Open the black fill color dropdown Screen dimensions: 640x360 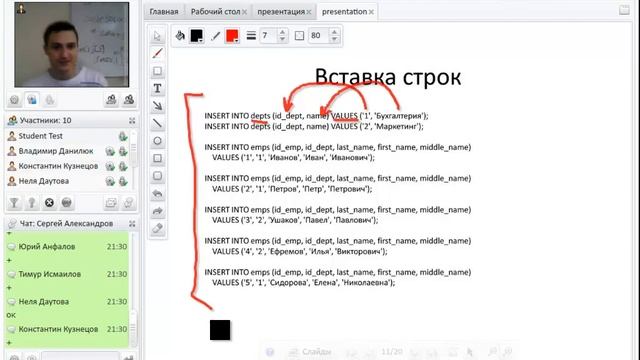pos(197,36)
